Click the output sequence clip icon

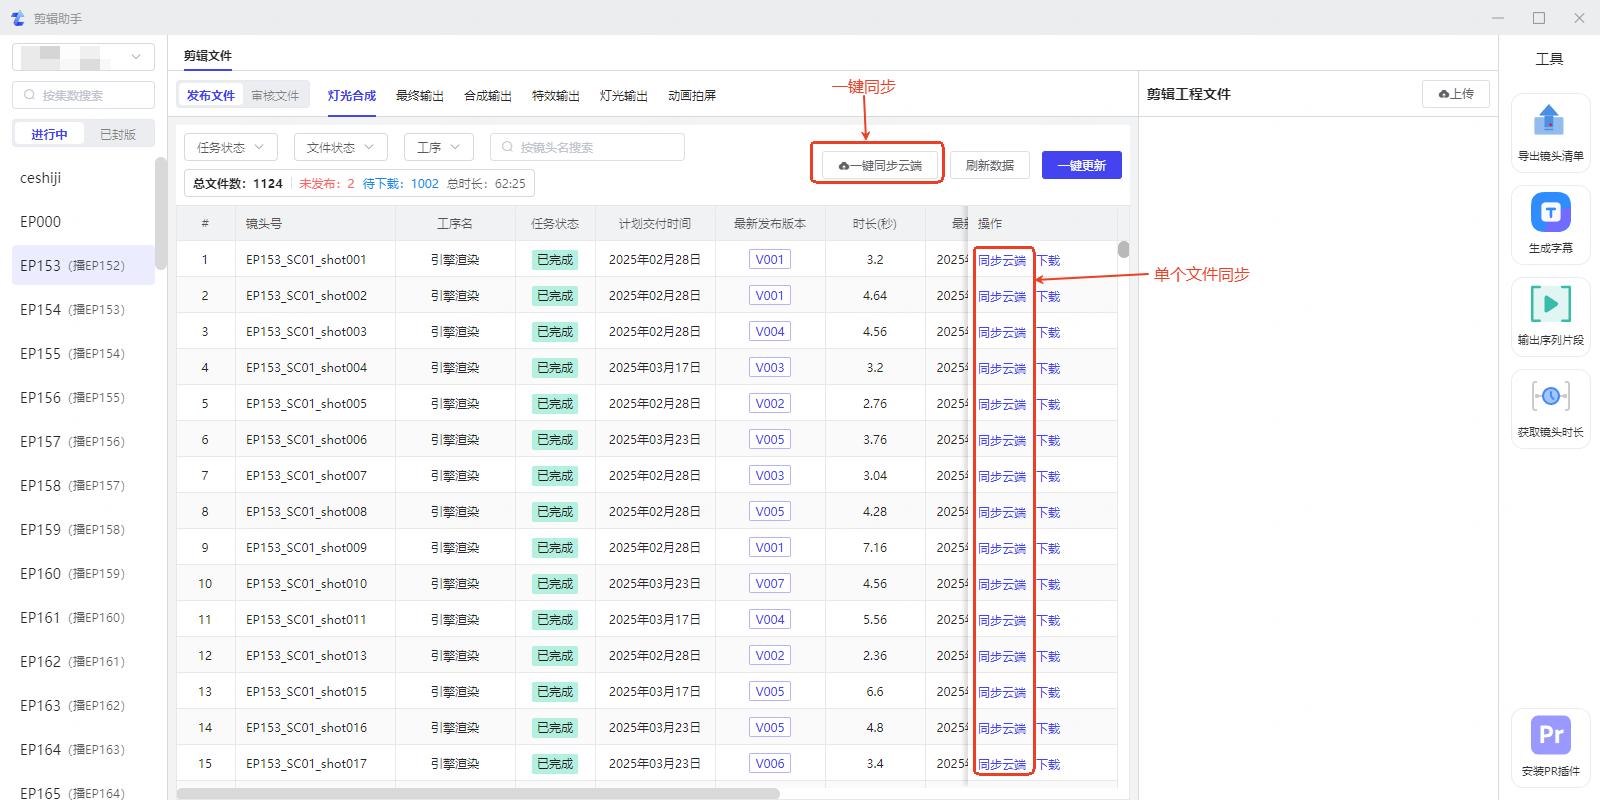[1550, 304]
